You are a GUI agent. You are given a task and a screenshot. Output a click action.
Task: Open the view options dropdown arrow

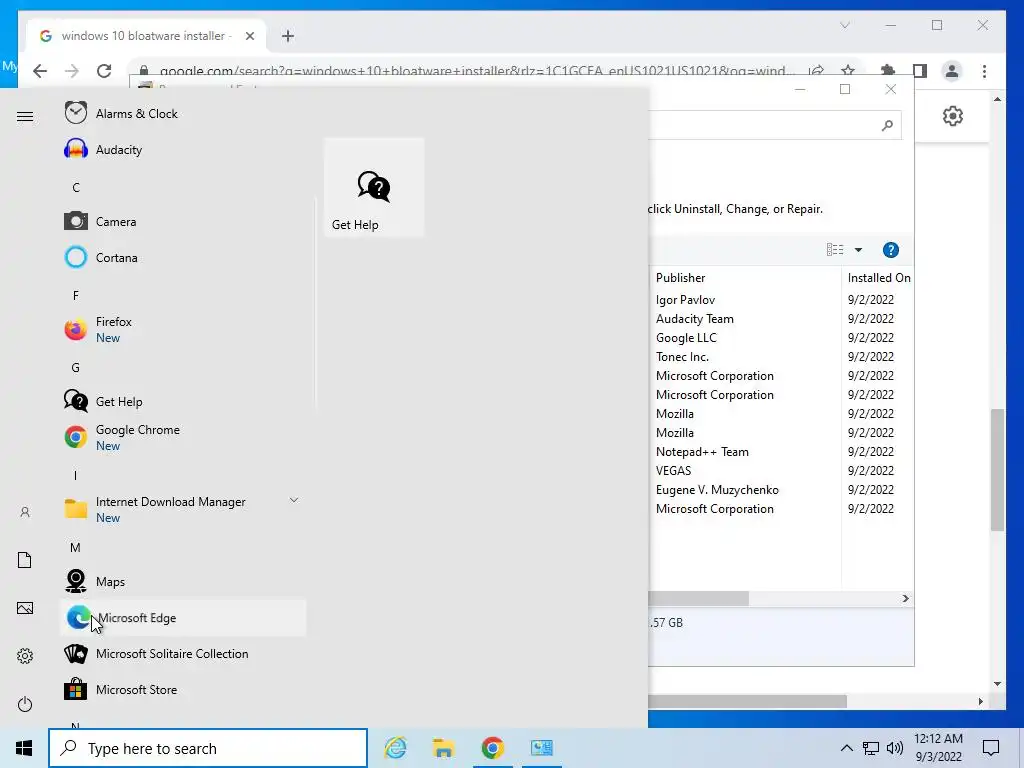(858, 250)
